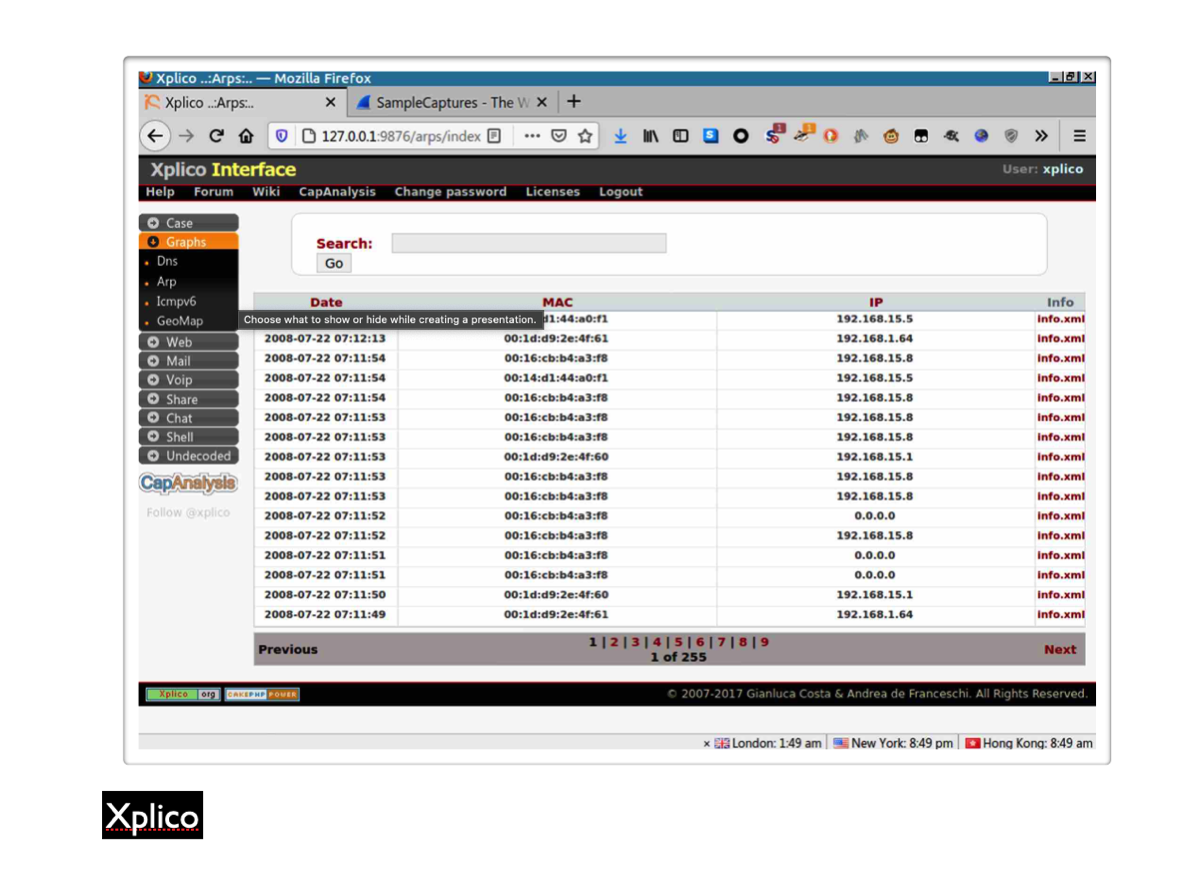This screenshot has width=1200, height=894.
Task: Click the browser back arrow
Action: point(155,137)
